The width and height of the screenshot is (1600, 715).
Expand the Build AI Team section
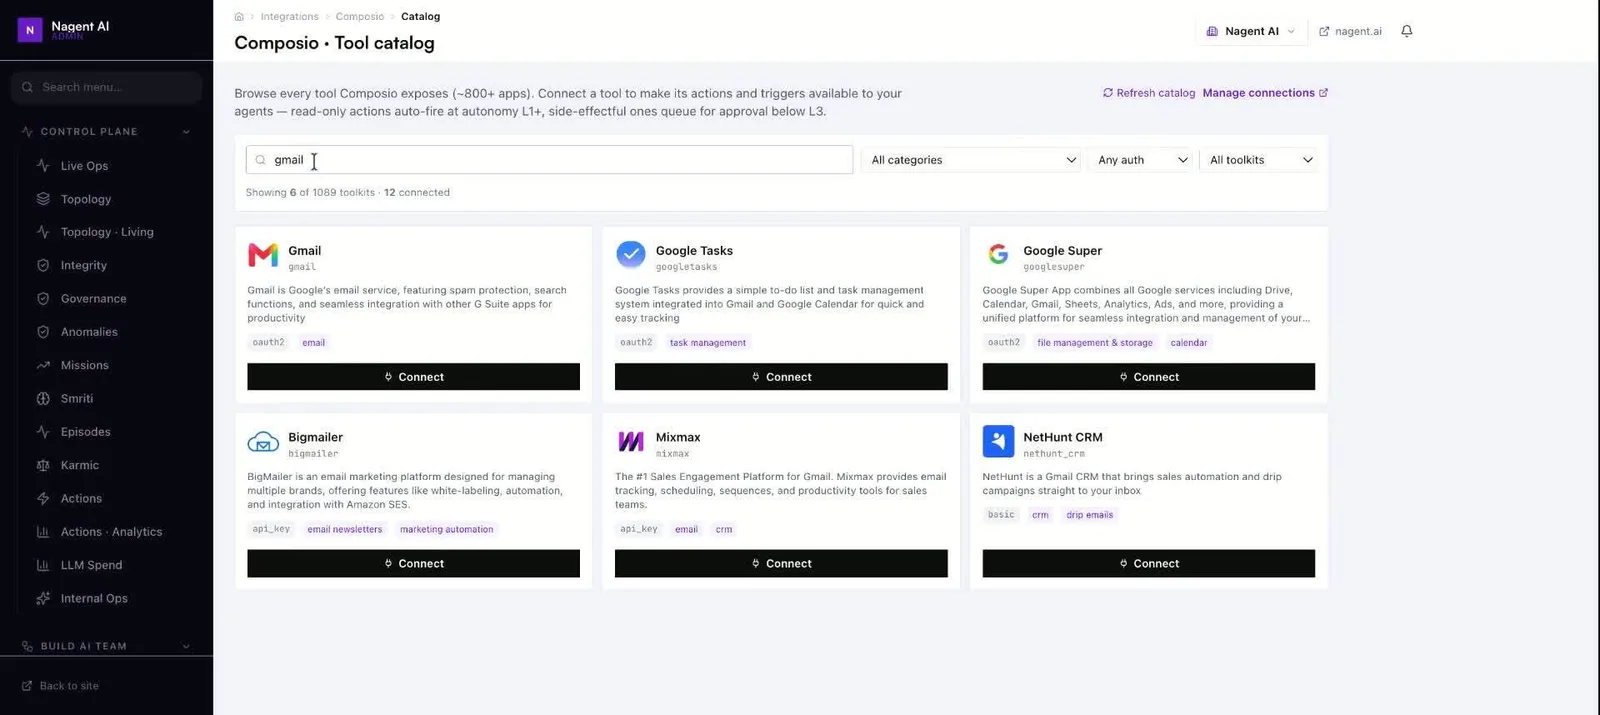coord(186,647)
